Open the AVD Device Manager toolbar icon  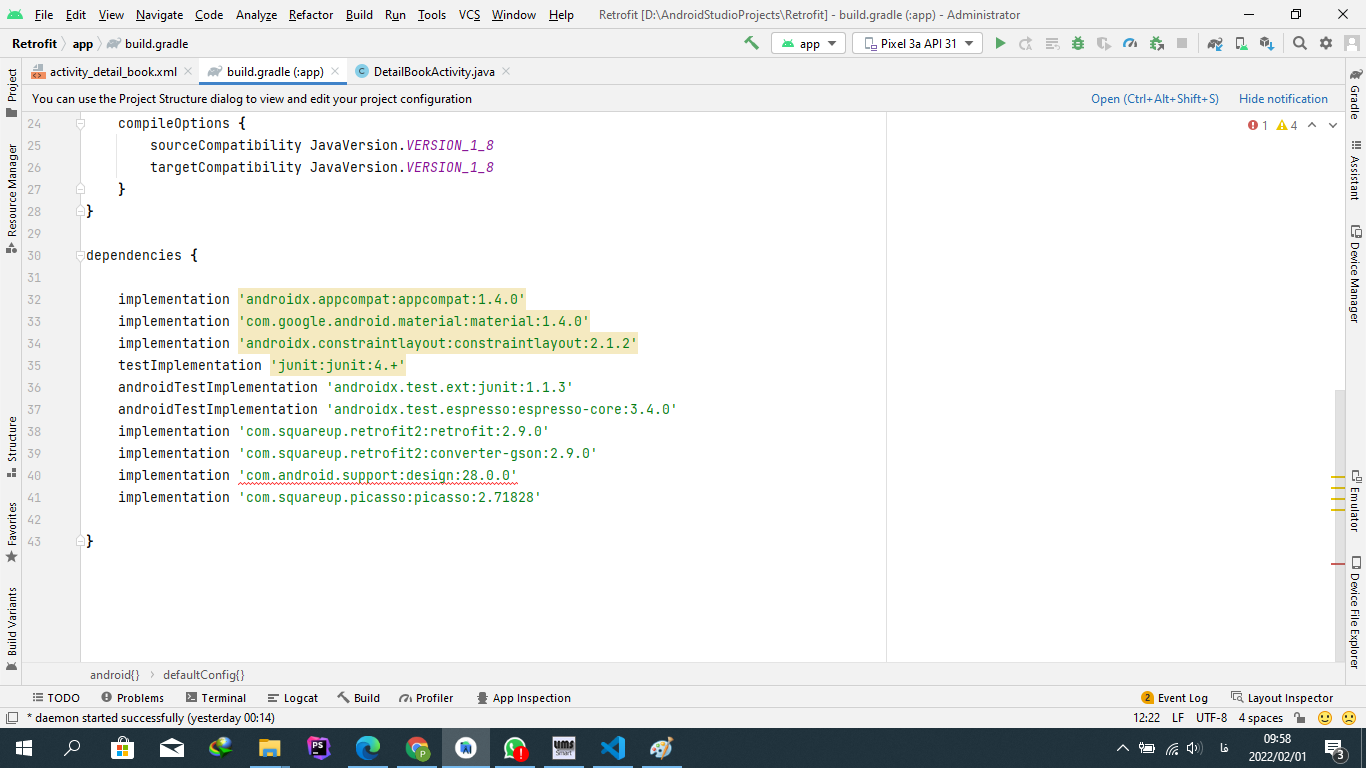[x=1241, y=43]
